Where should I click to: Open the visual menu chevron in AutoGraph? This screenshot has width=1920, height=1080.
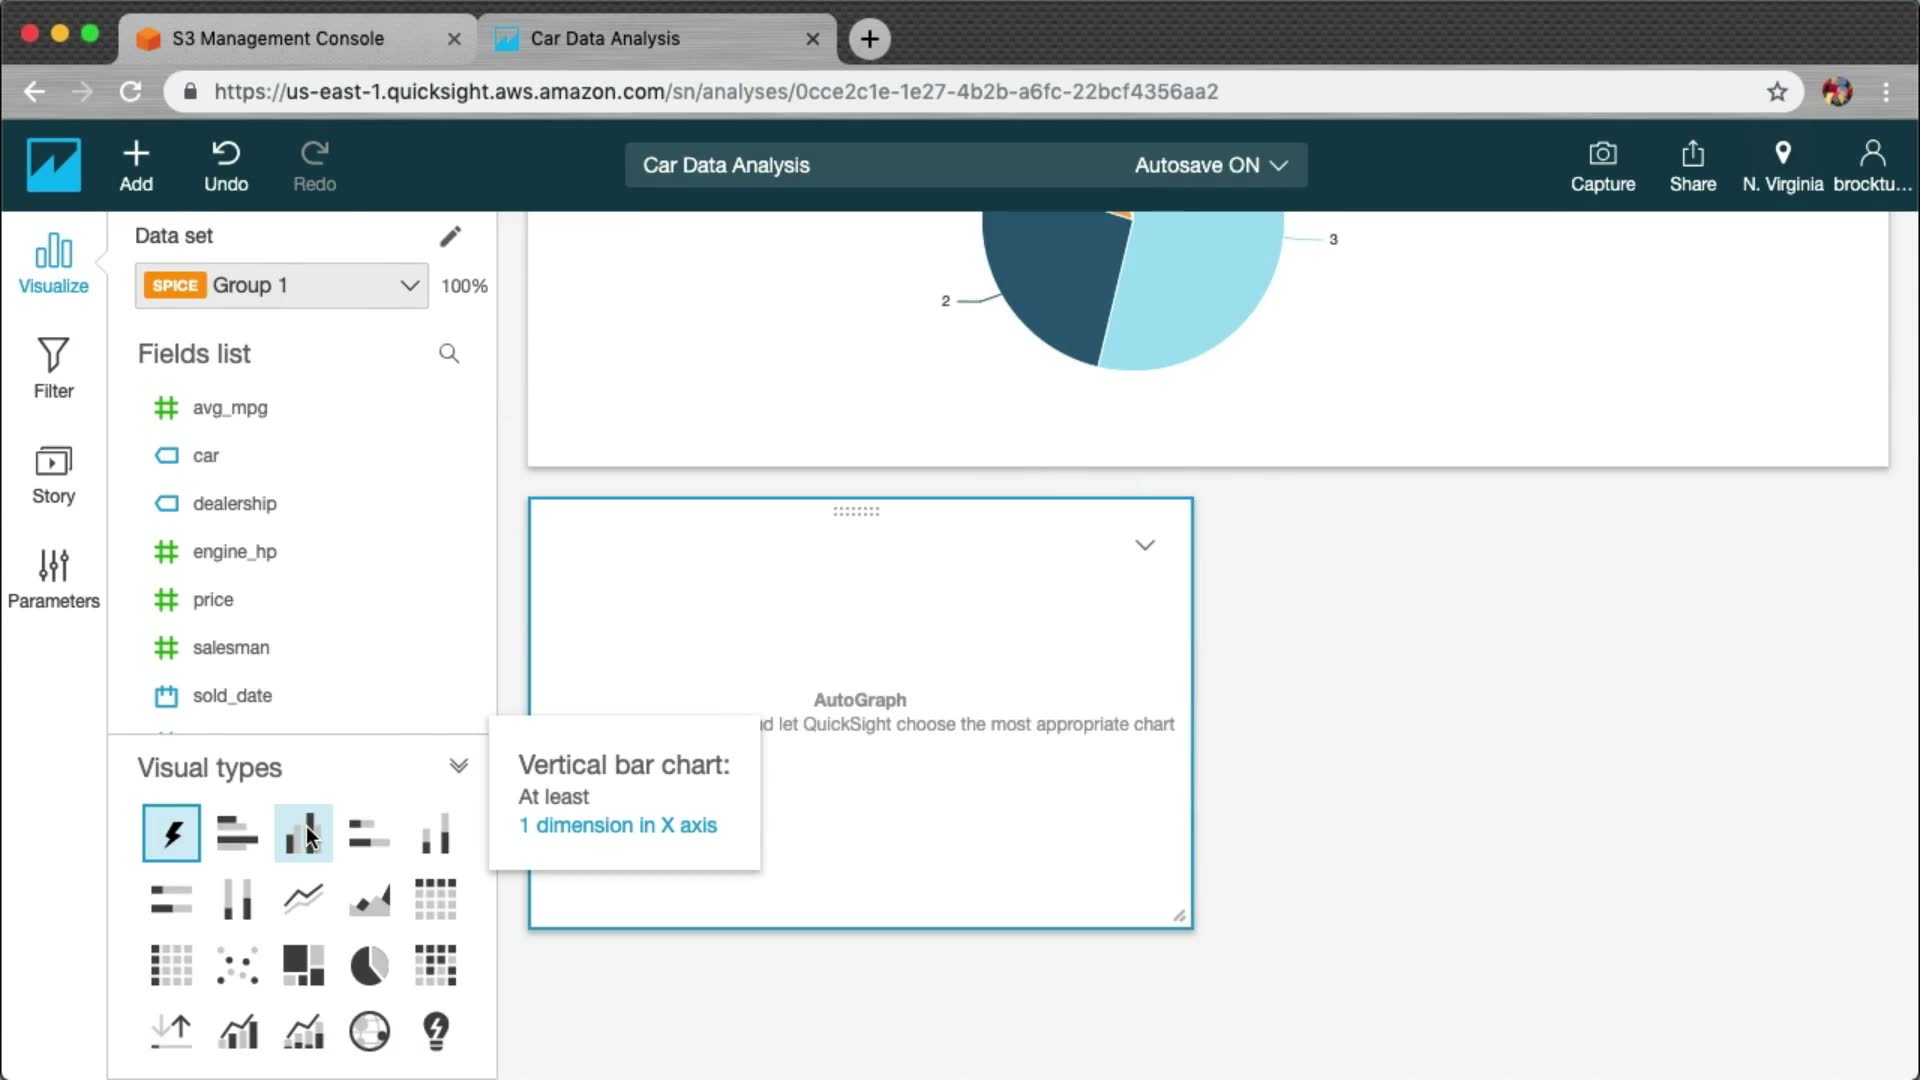point(1145,545)
